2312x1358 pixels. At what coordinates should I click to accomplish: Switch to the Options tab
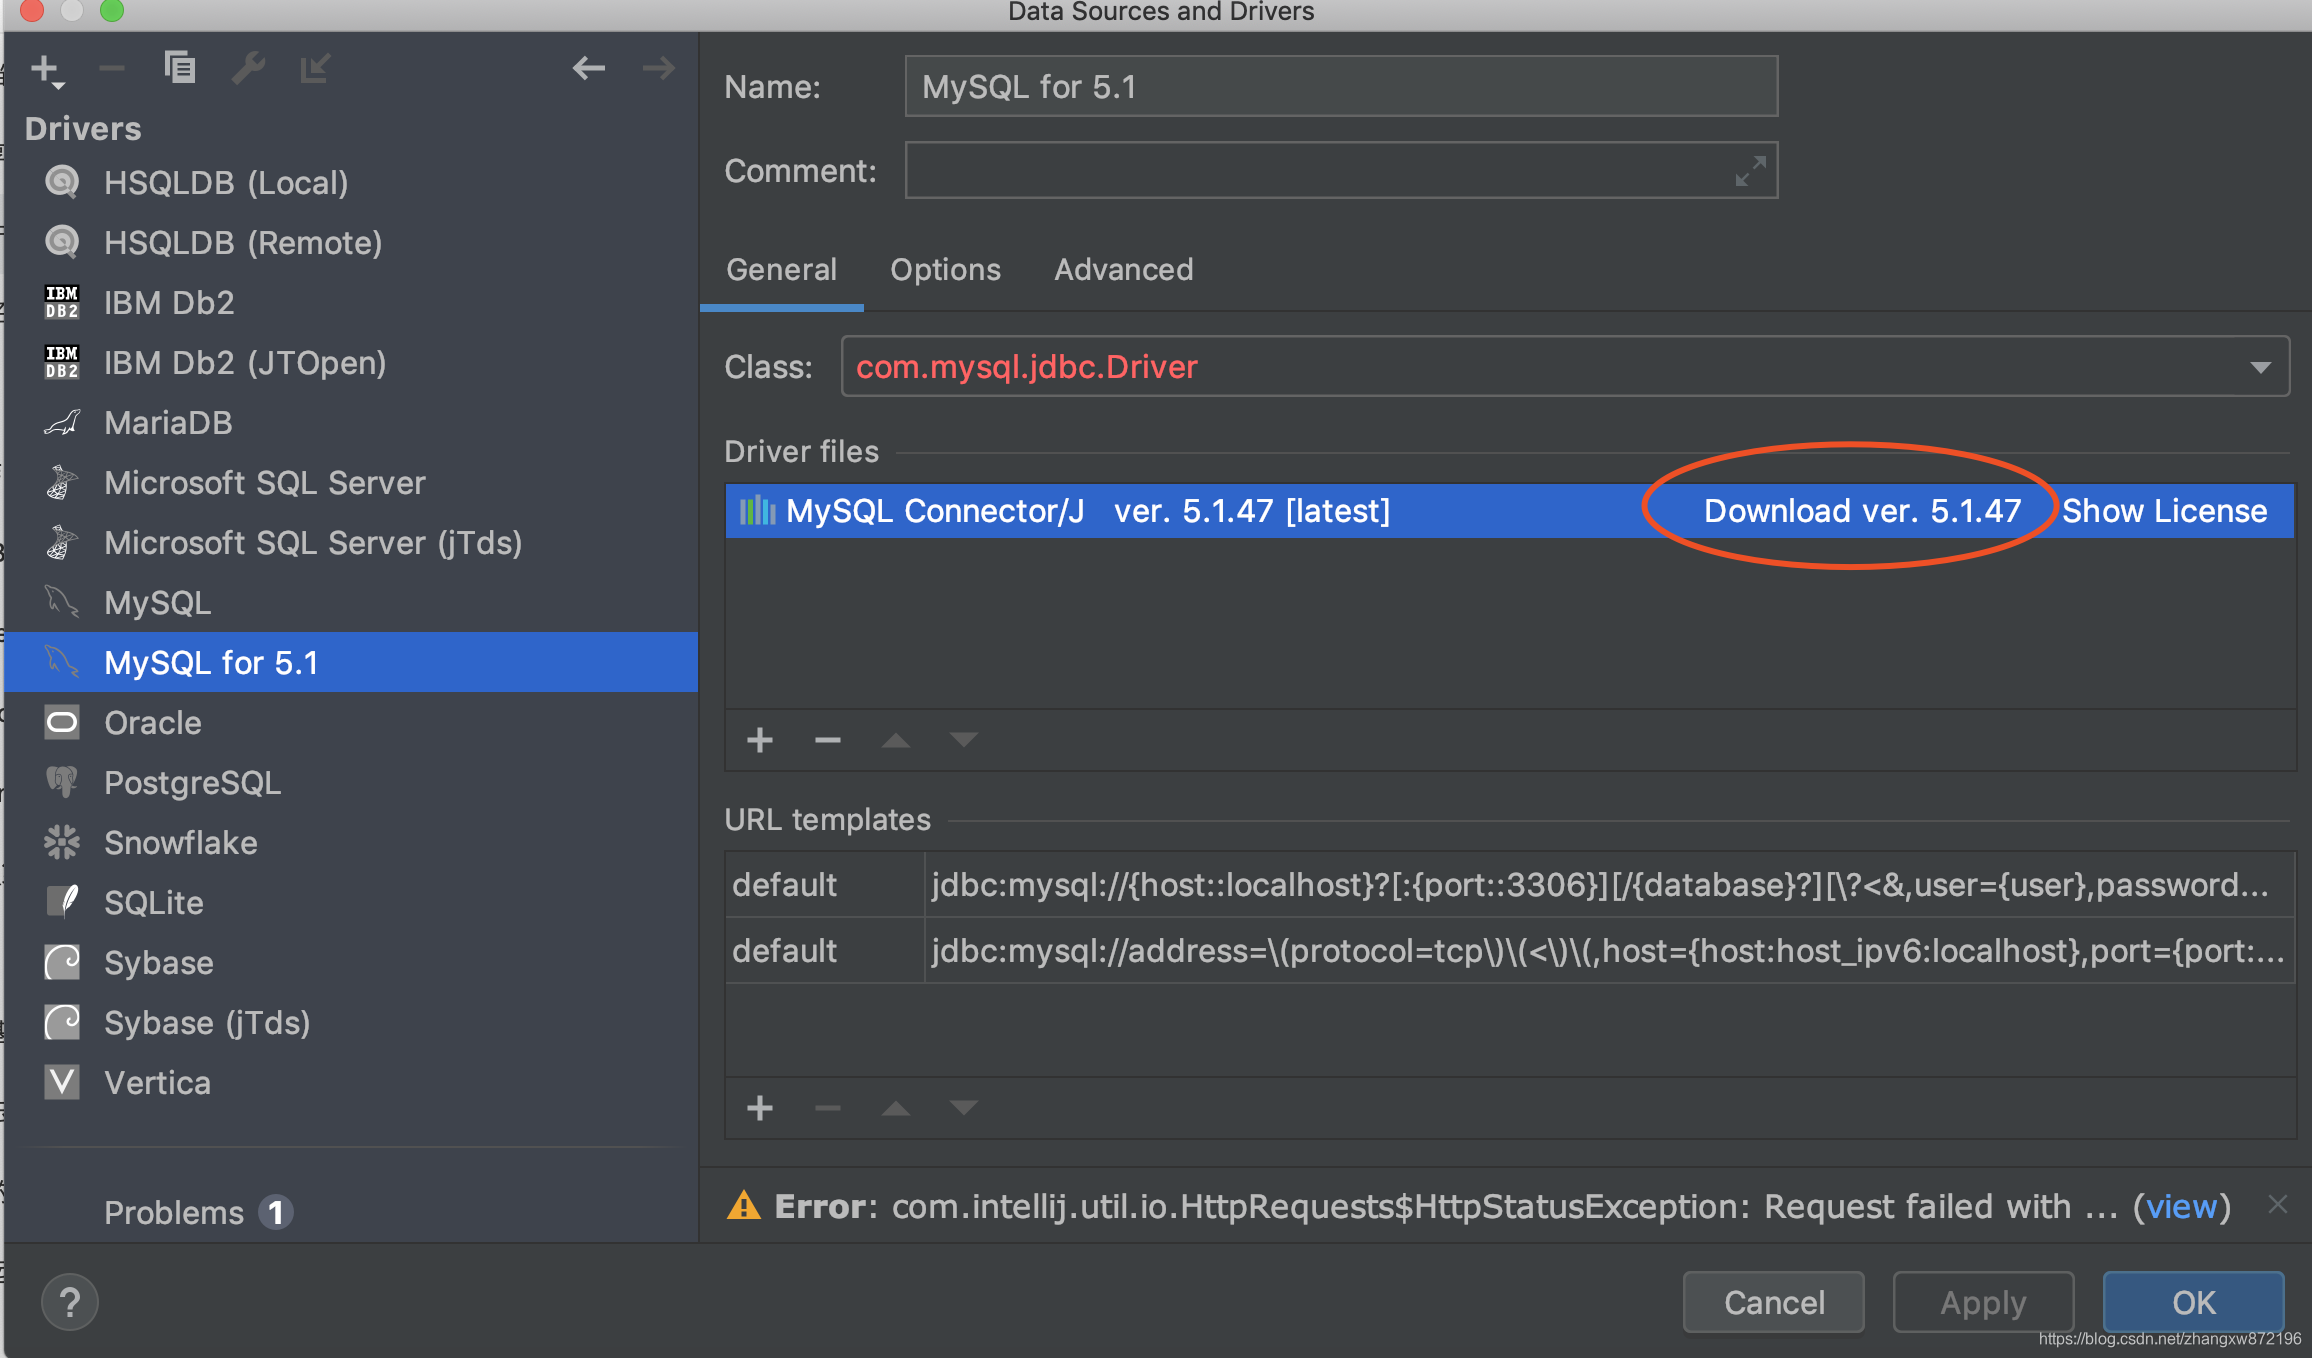coord(945,270)
